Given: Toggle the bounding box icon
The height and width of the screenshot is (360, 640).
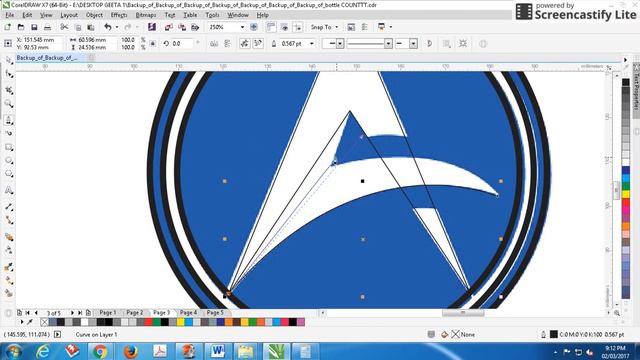Looking at the screenshot, I should click(x=463, y=43).
